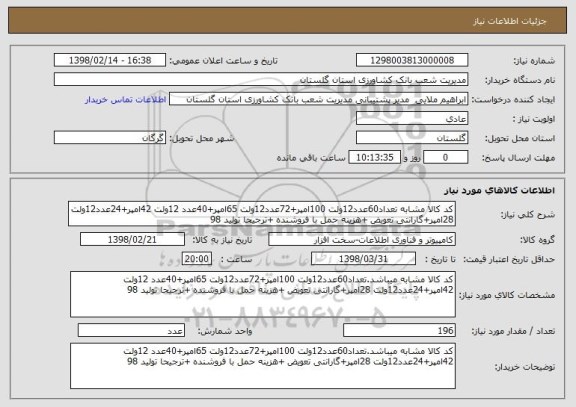
Task: Click the ایجاد کننده درخواست label
Action: [x=513, y=100]
